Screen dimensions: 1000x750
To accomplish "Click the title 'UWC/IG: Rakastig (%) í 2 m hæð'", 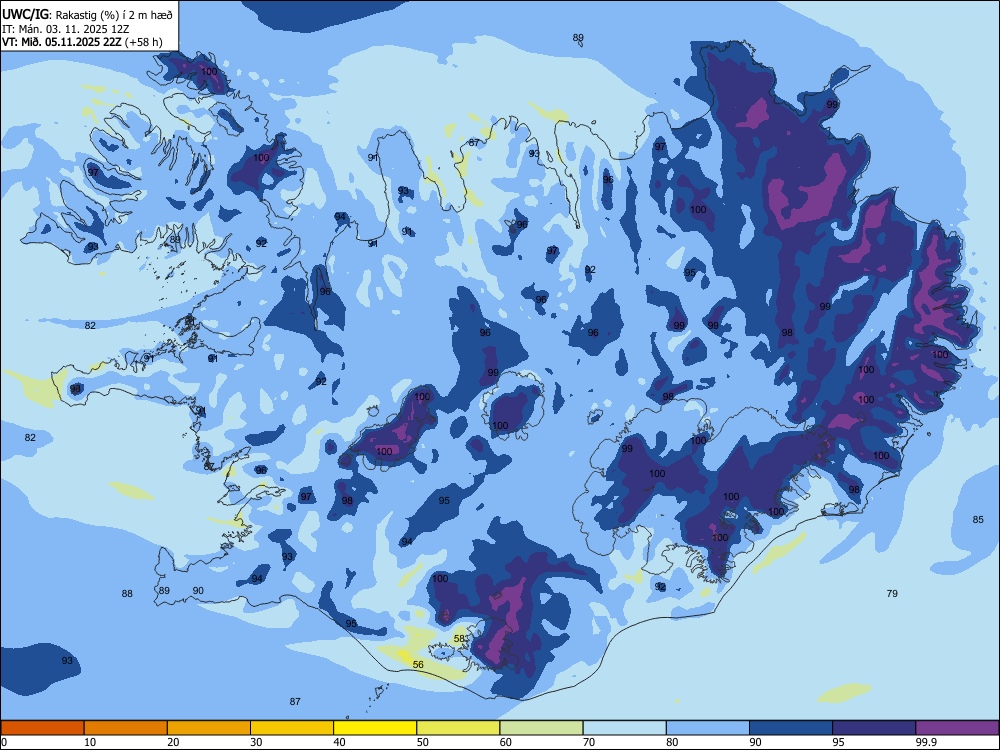I will (x=87, y=15).
